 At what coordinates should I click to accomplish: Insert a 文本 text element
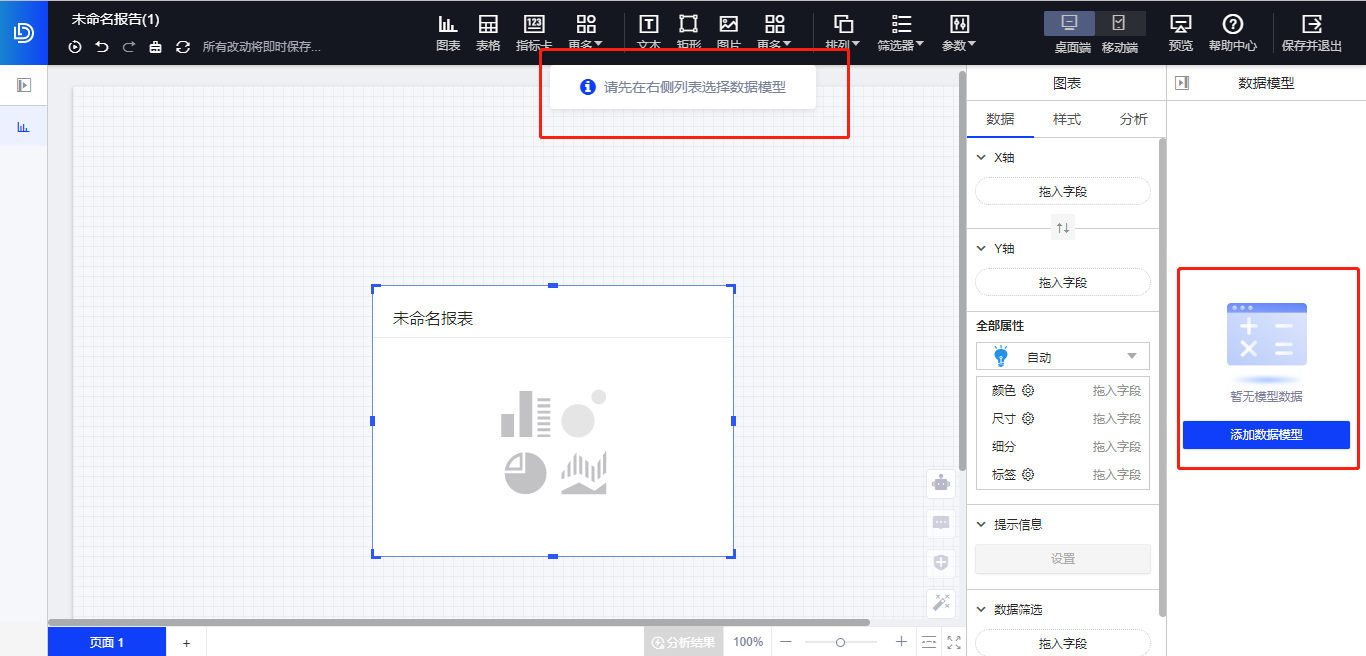coord(648,28)
